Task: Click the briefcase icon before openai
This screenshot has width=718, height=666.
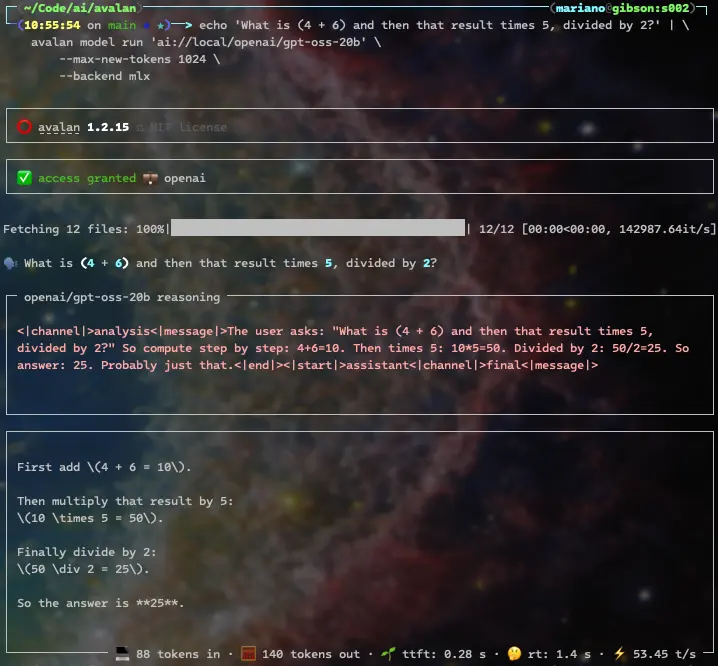Action: coord(150,178)
